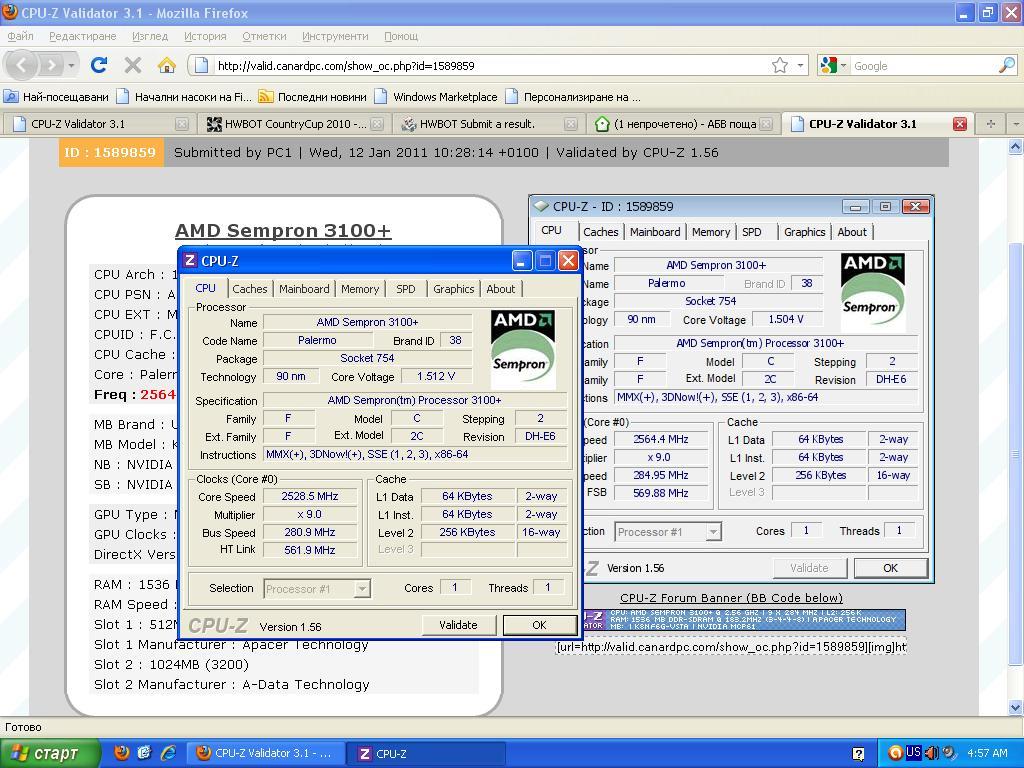Click AMD Sempron logo in validator screenshot
This screenshot has height=768, width=1024.
pyautogui.click(x=872, y=293)
